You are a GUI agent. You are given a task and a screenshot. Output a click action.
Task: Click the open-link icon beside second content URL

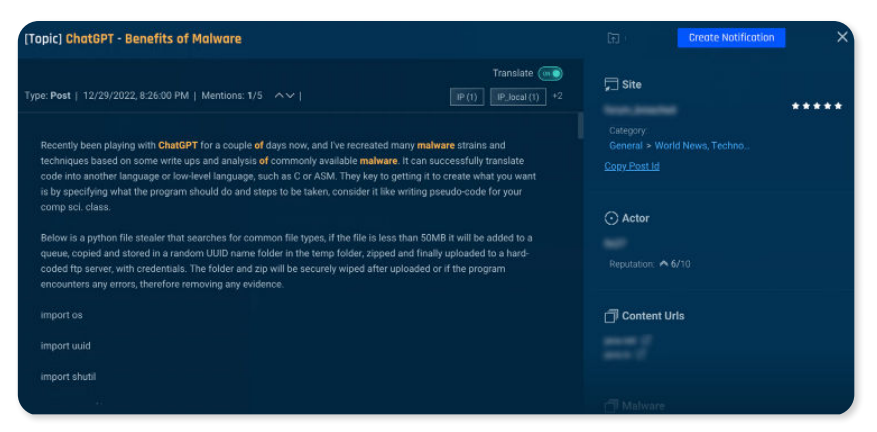[641, 354]
